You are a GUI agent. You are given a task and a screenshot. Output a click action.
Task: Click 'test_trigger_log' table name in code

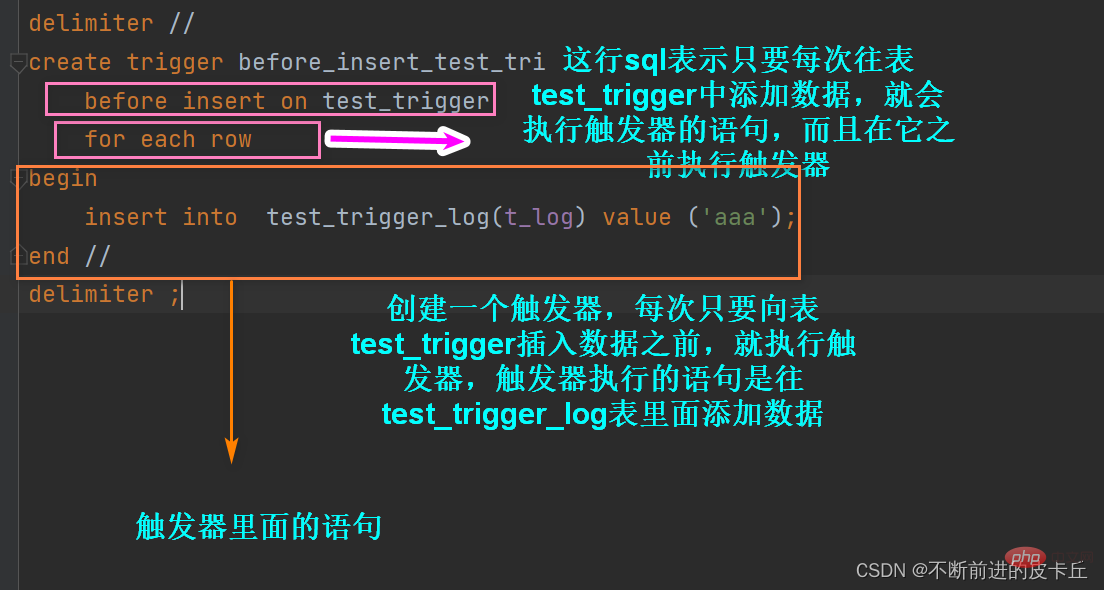pyautogui.click(x=378, y=217)
